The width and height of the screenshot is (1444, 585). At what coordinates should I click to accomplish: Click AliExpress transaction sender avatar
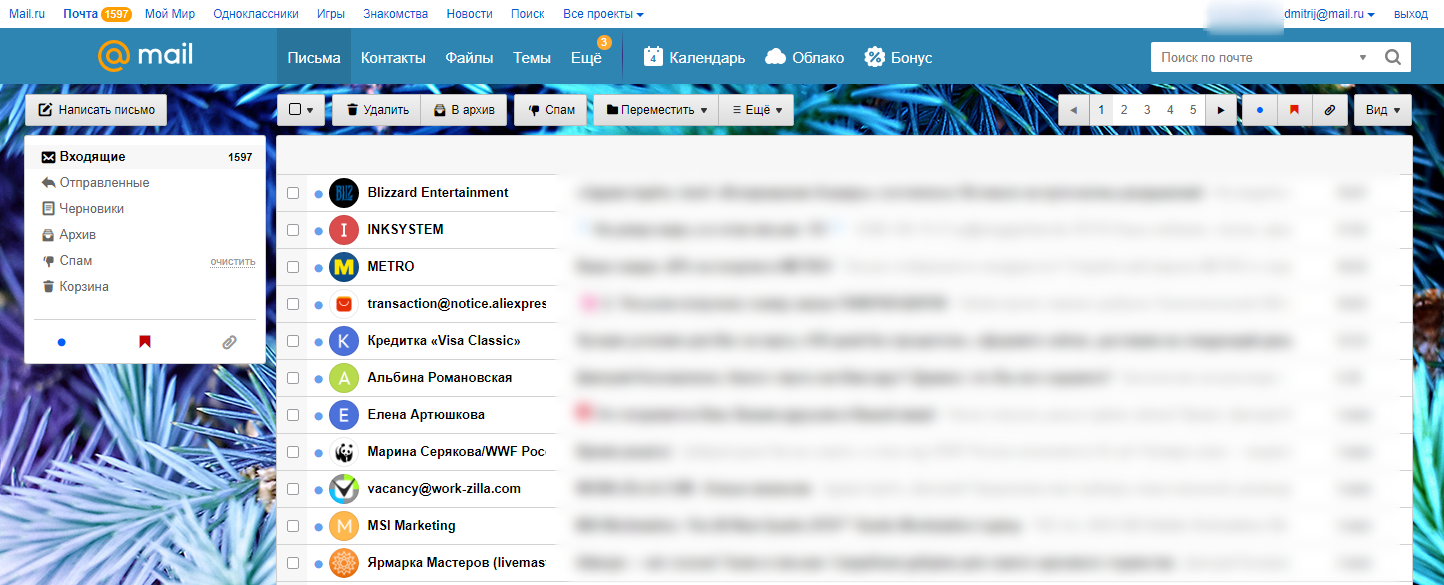tap(343, 304)
